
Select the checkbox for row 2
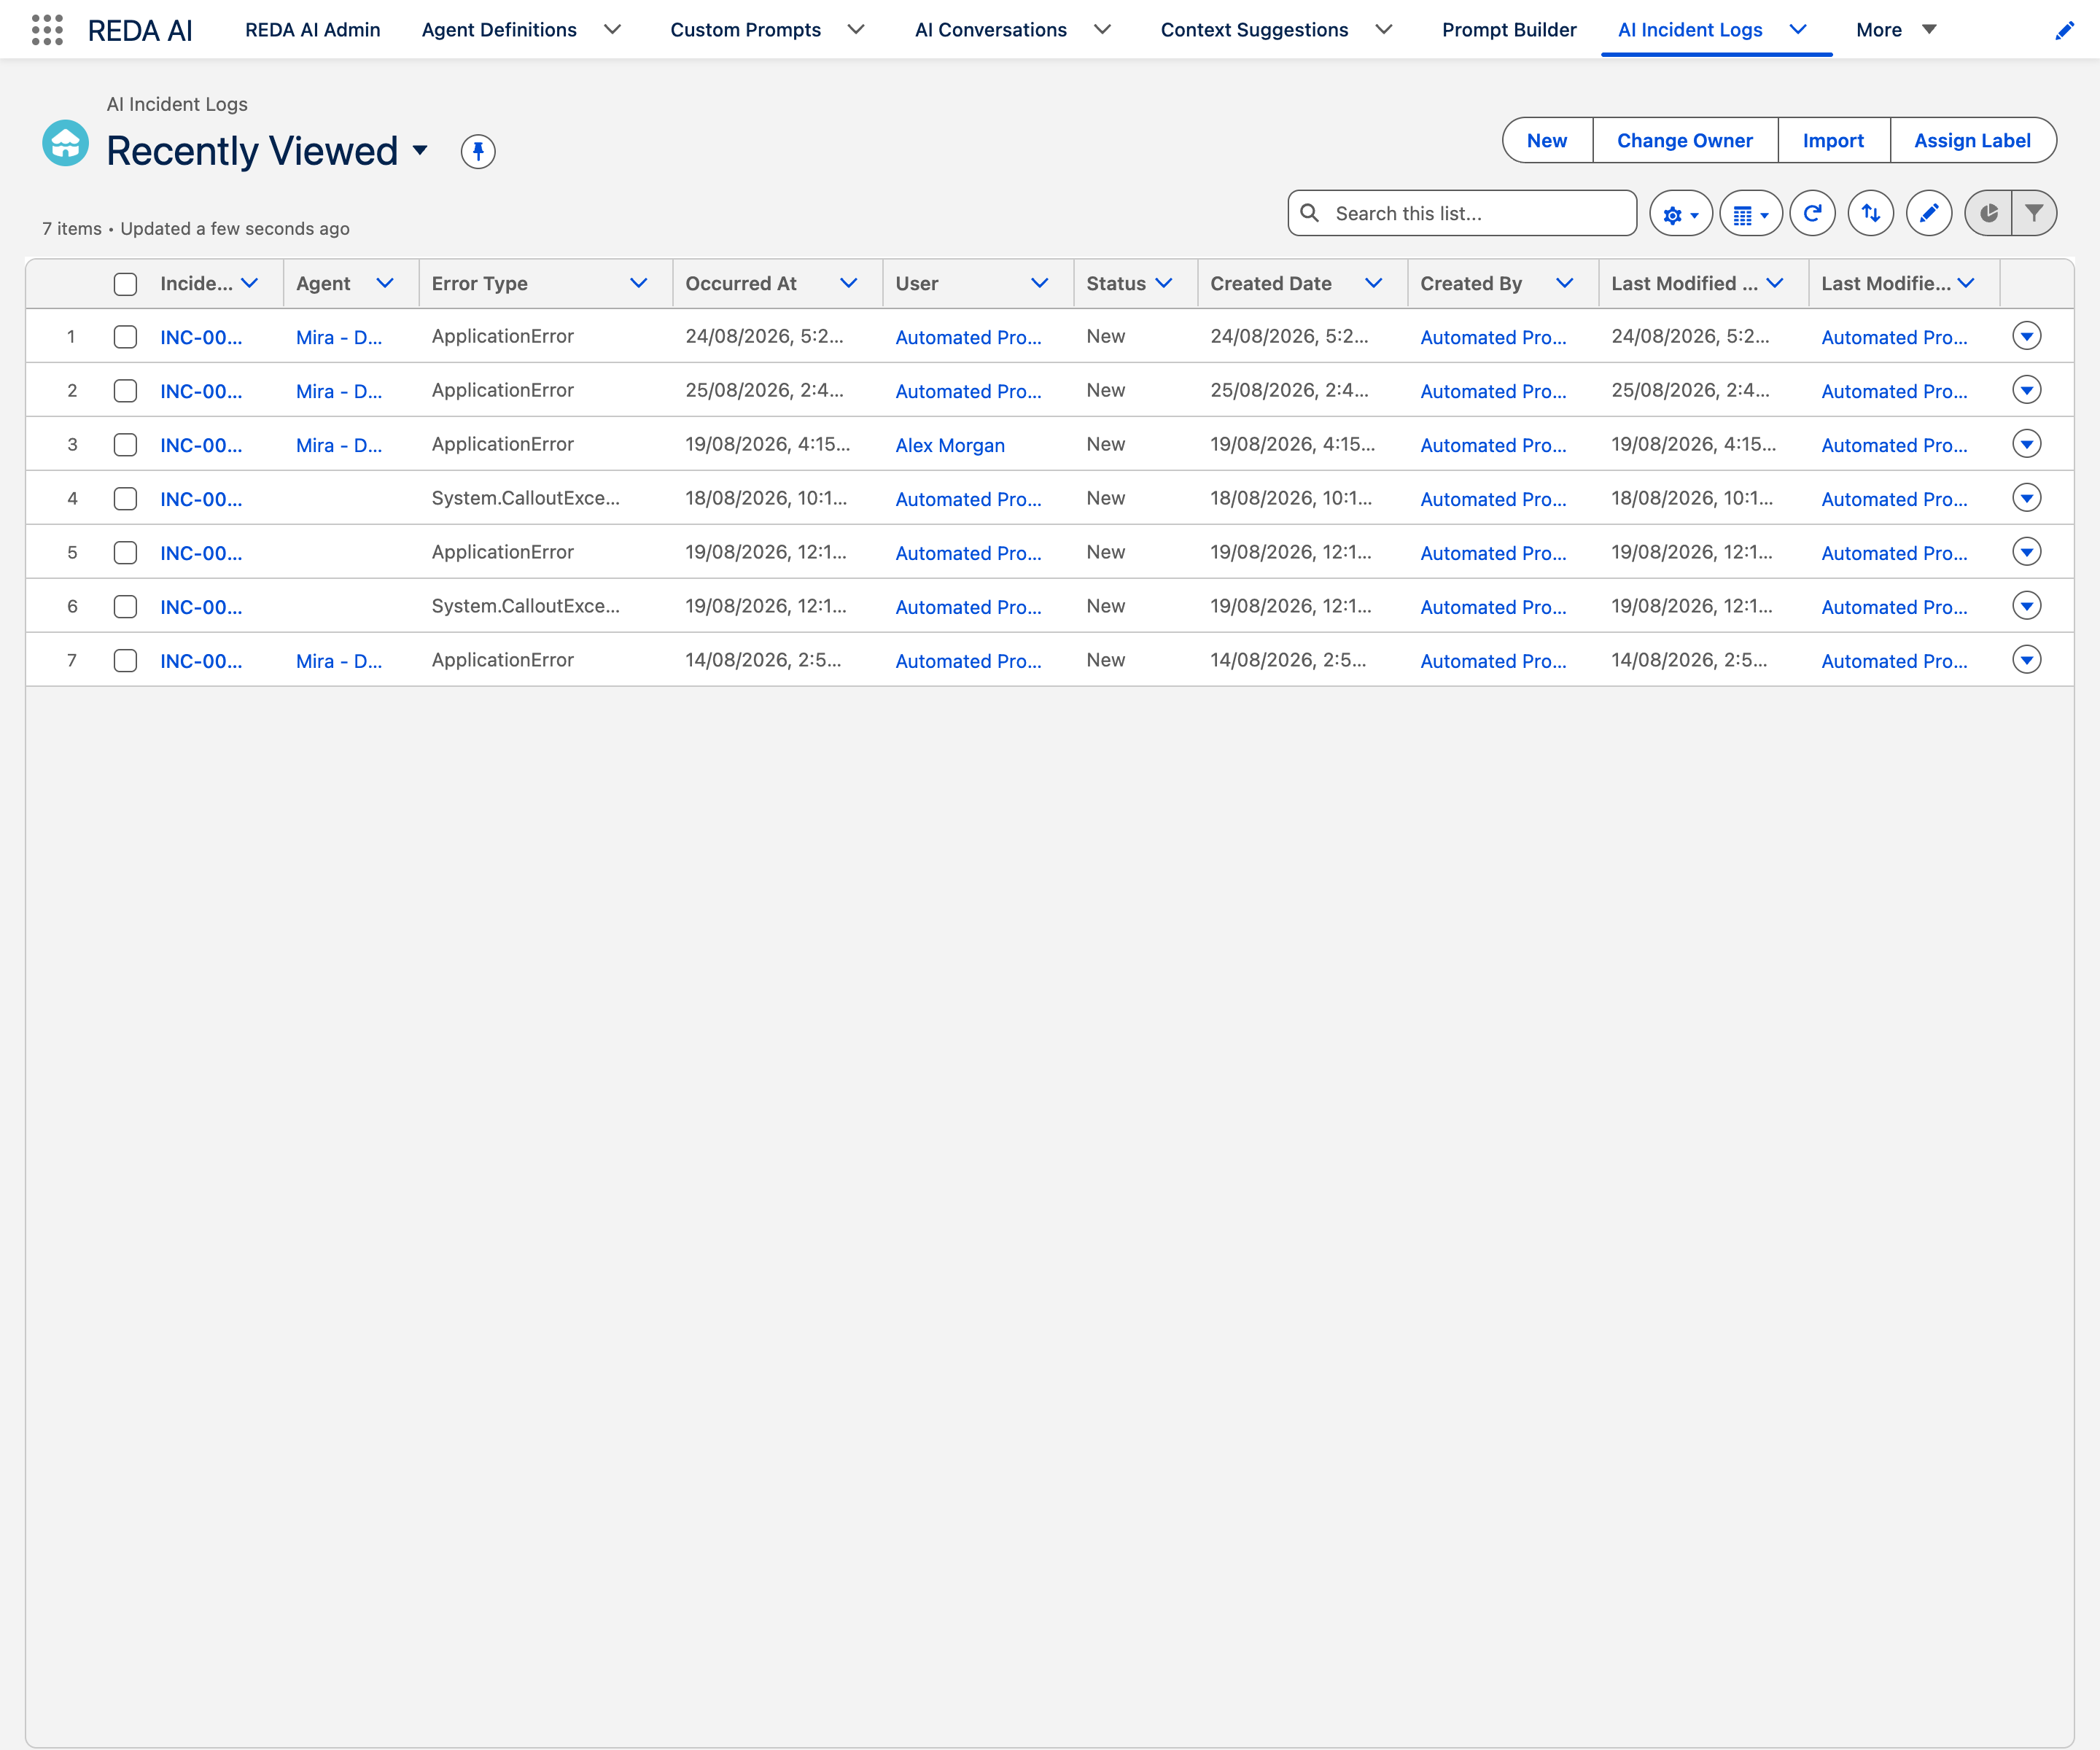[x=125, y=391]
